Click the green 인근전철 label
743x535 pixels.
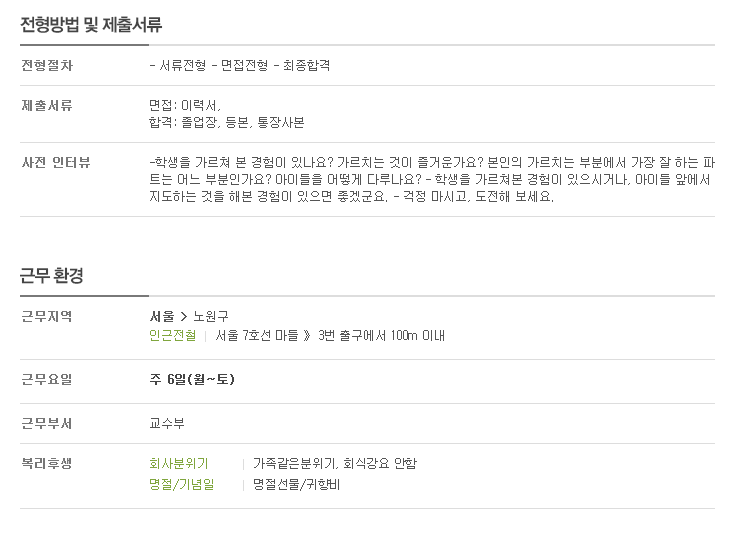coord(172,336)
